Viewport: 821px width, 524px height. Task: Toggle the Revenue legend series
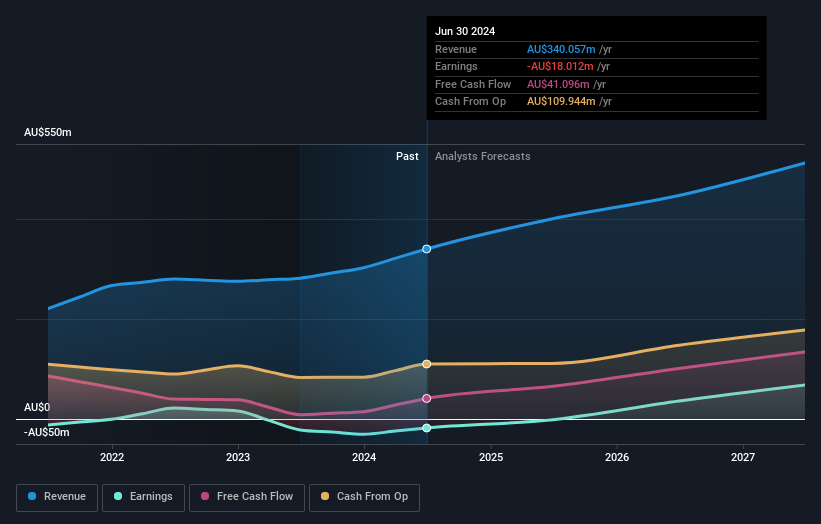(57, 497)
